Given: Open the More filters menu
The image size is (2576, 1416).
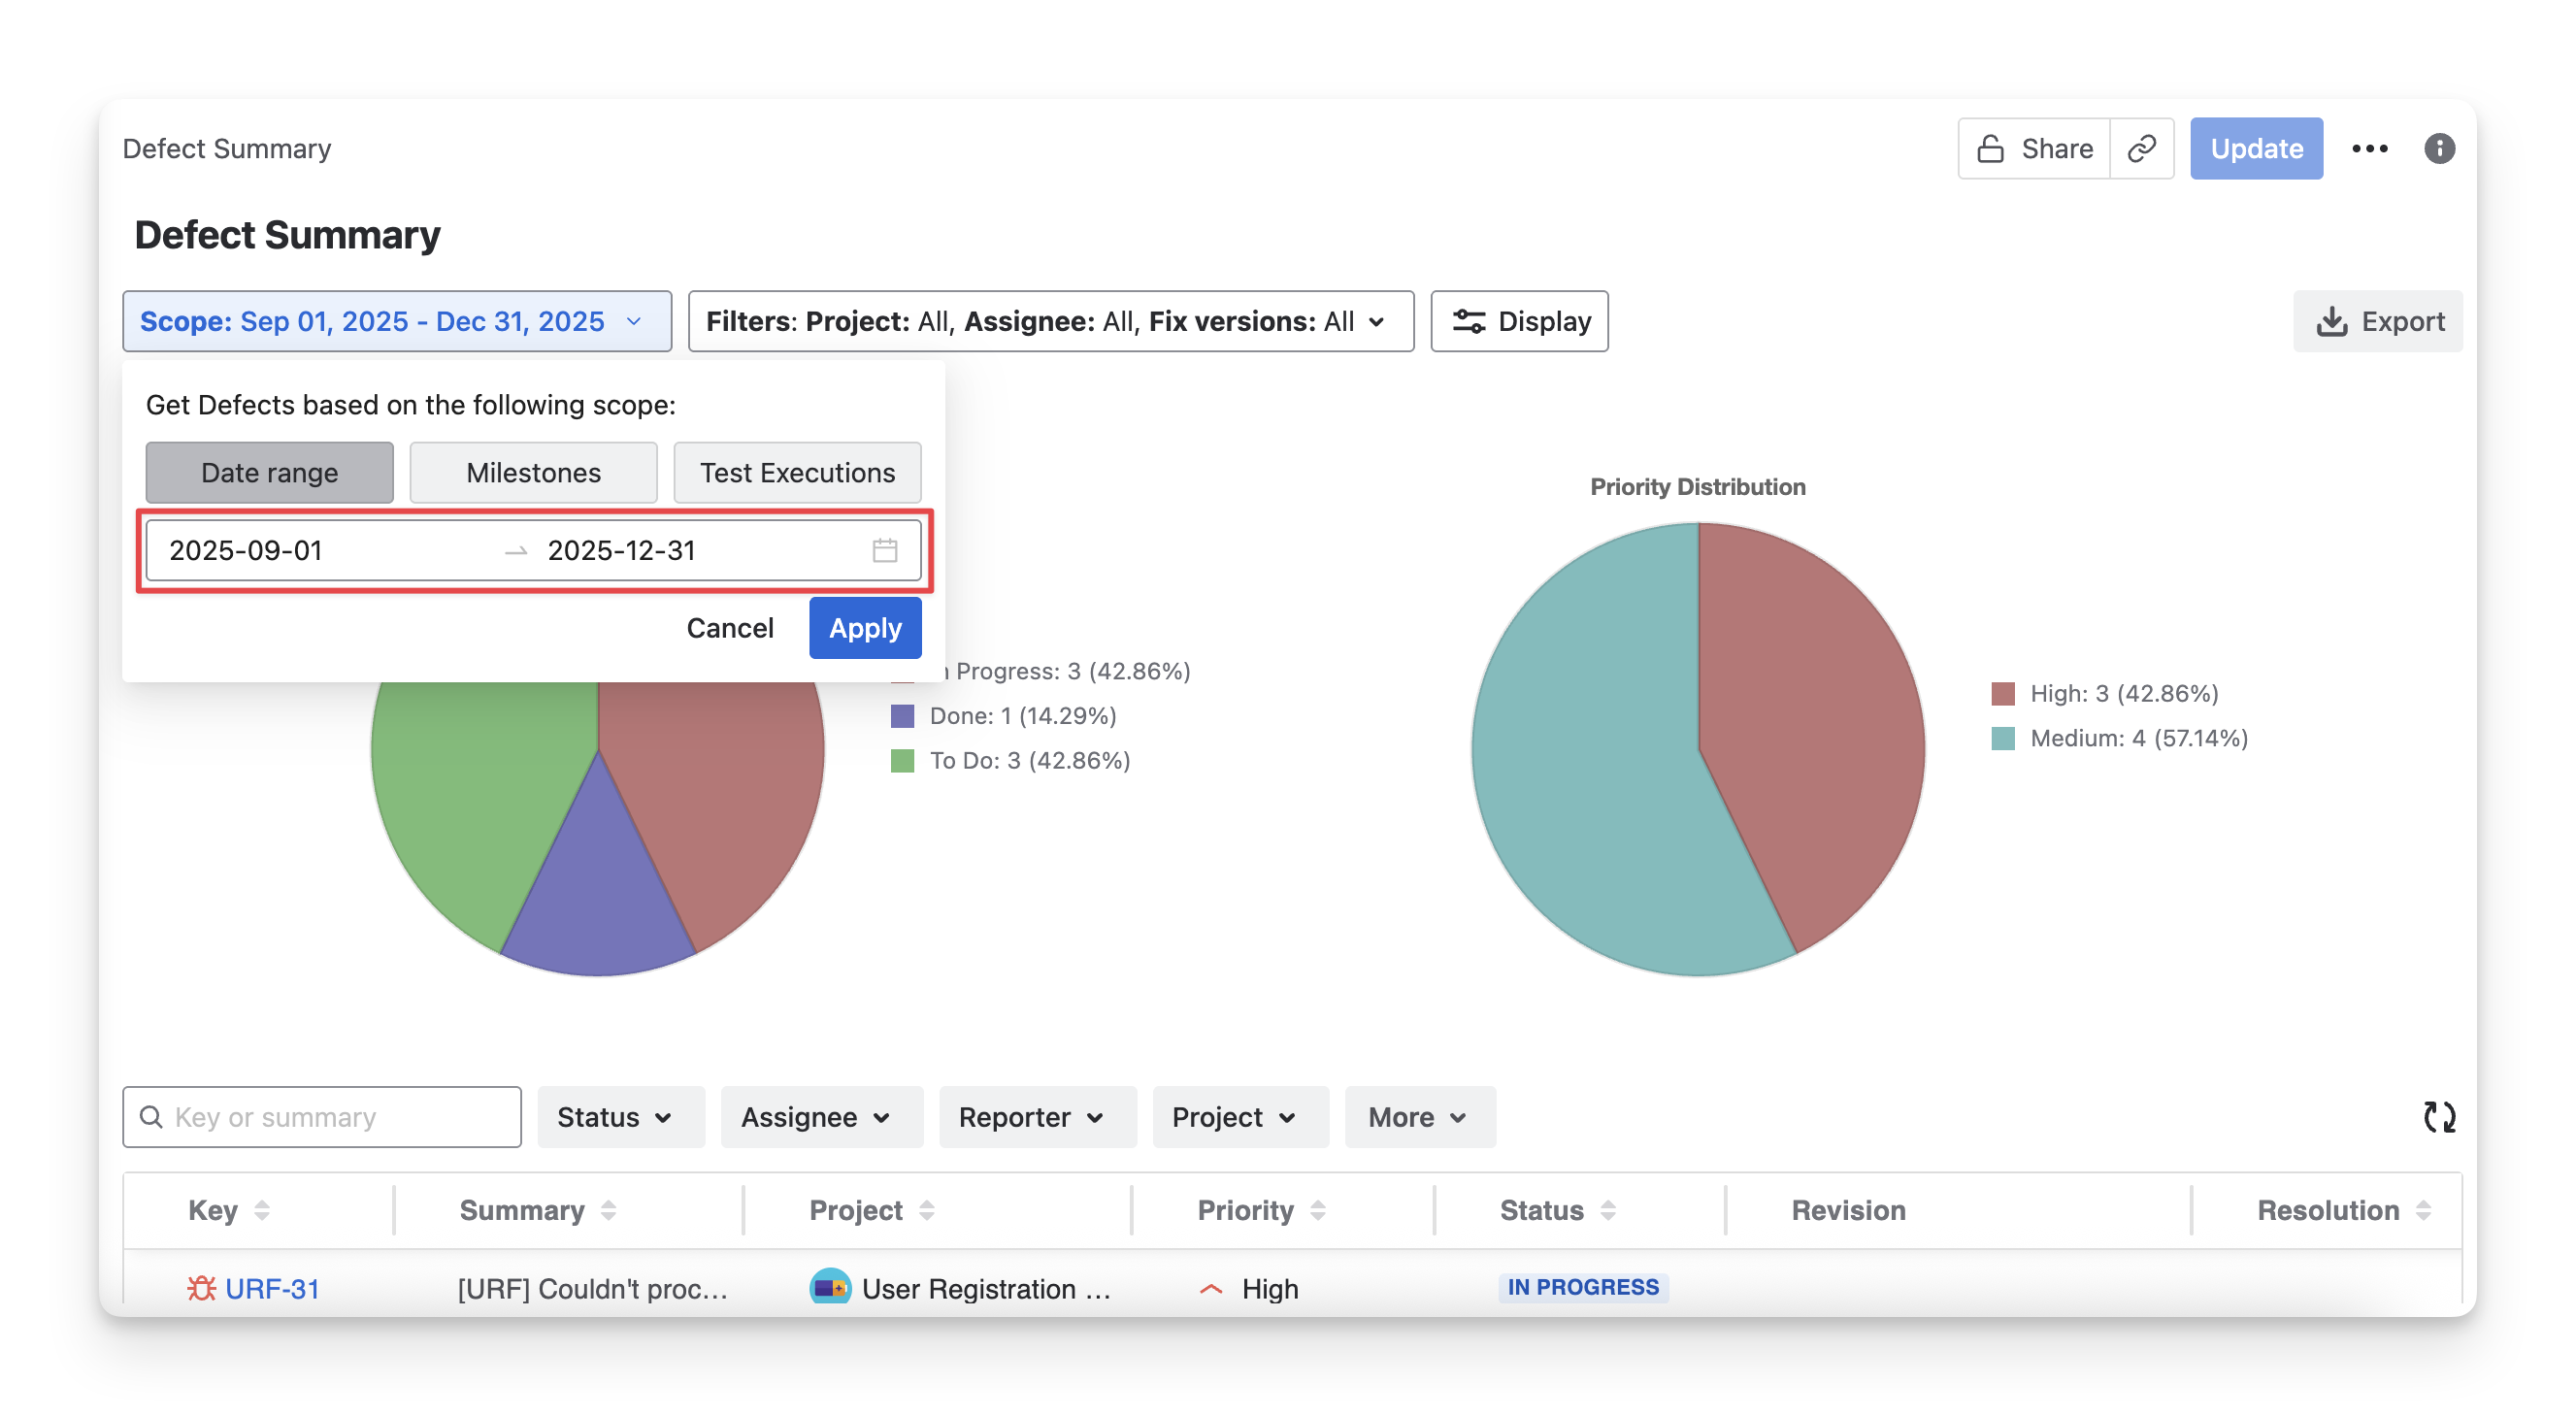Looking at the screenshot, I should pos(1419,1117).
